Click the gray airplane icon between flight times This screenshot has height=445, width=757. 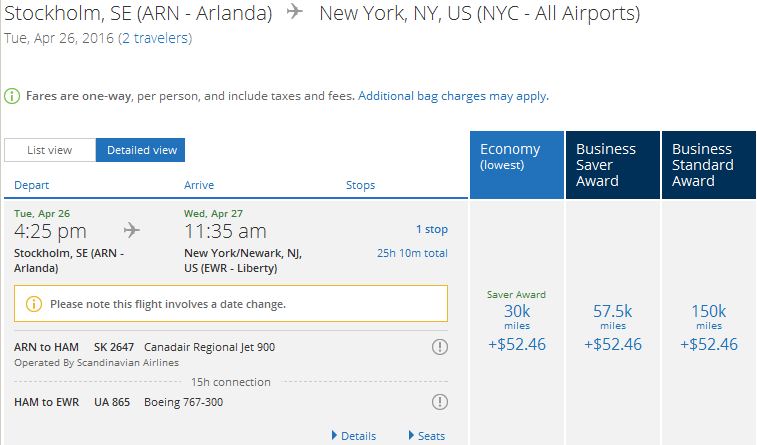(x=131, y=231)
